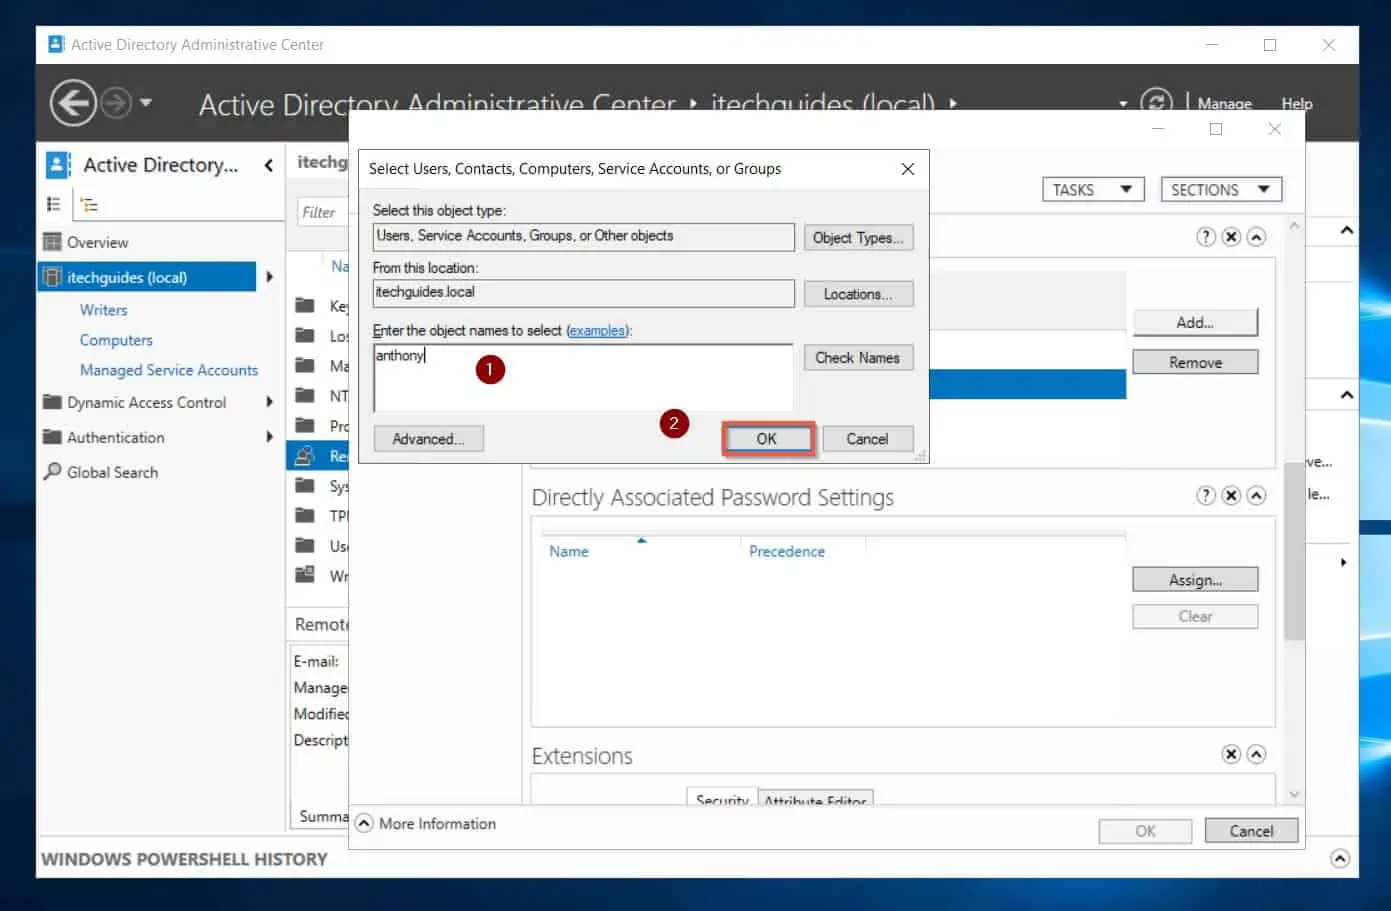Open Overview in the navigation pane

(98, 242)
